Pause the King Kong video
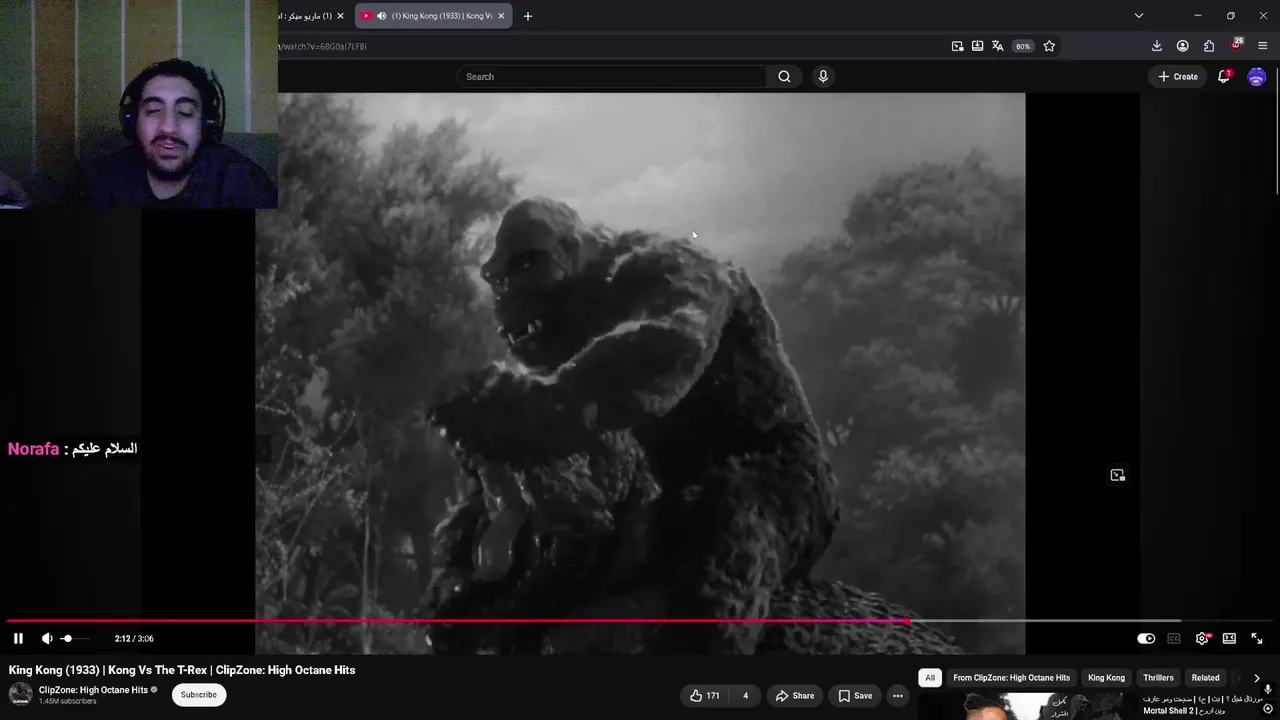Viewport: 1280px width, 720px height. (x=18, y=638)
